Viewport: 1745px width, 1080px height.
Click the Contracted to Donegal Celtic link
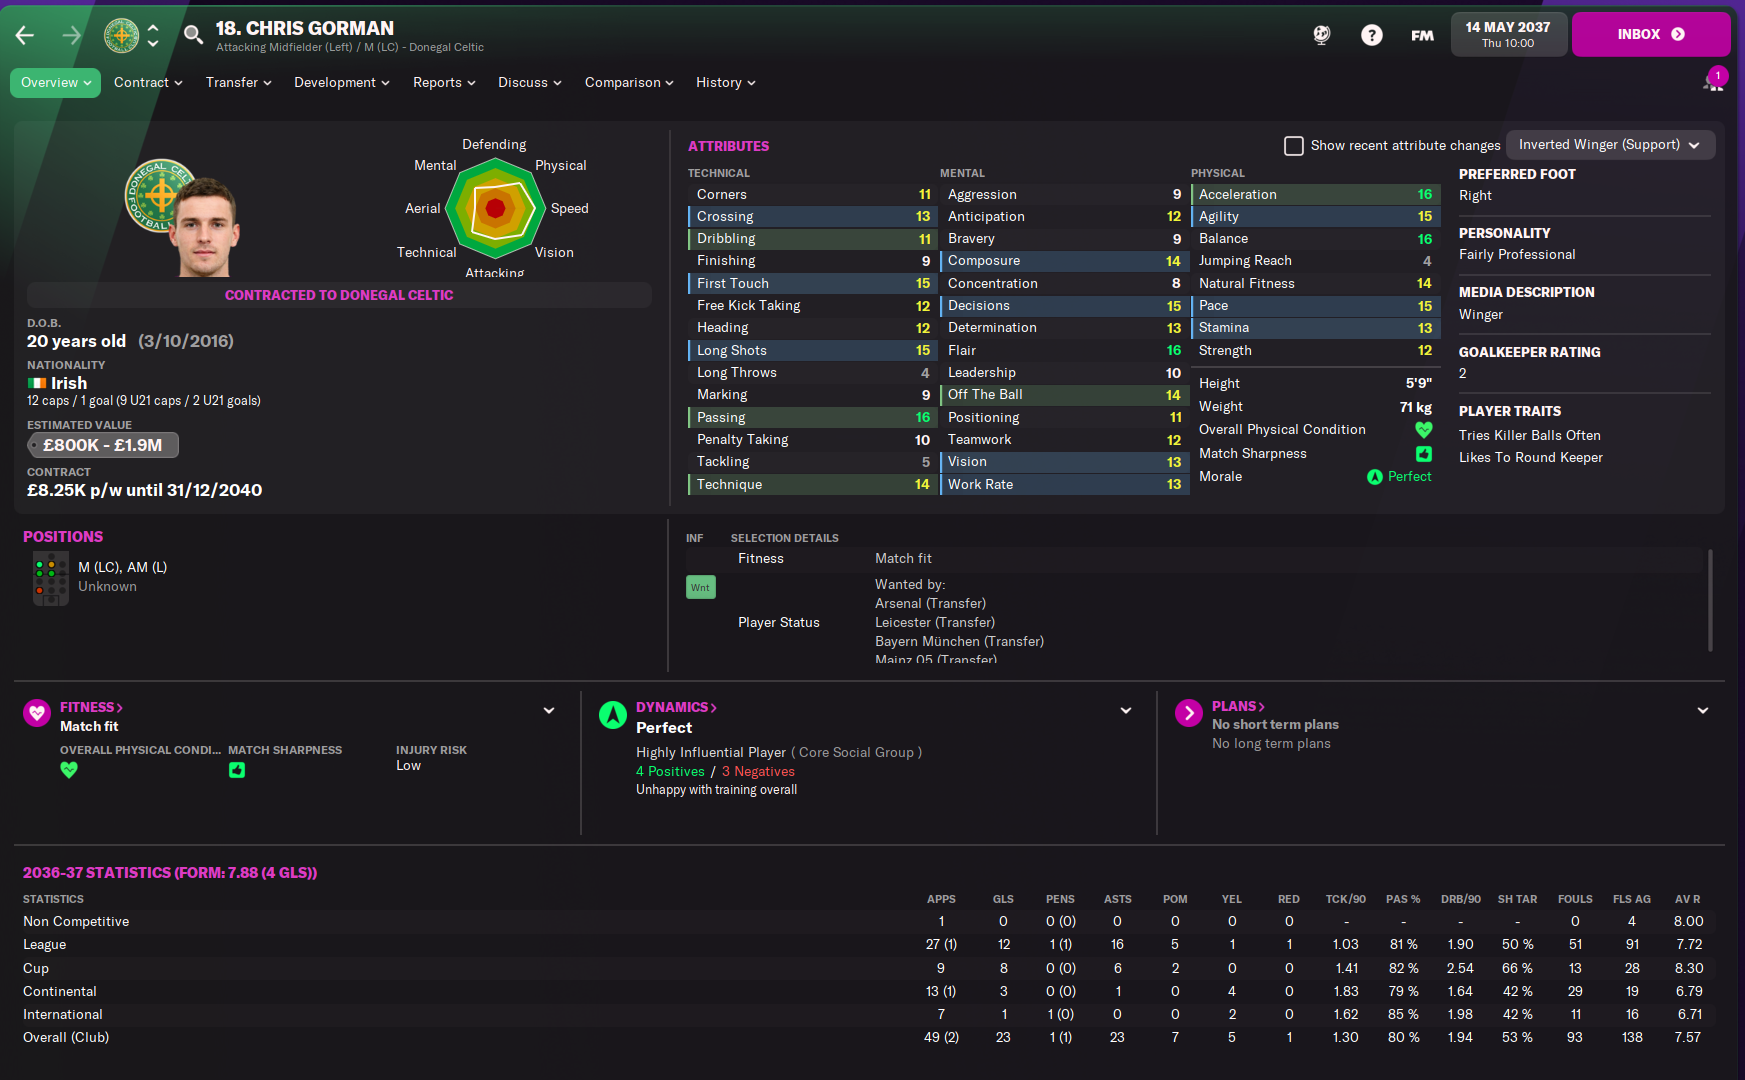339,295
